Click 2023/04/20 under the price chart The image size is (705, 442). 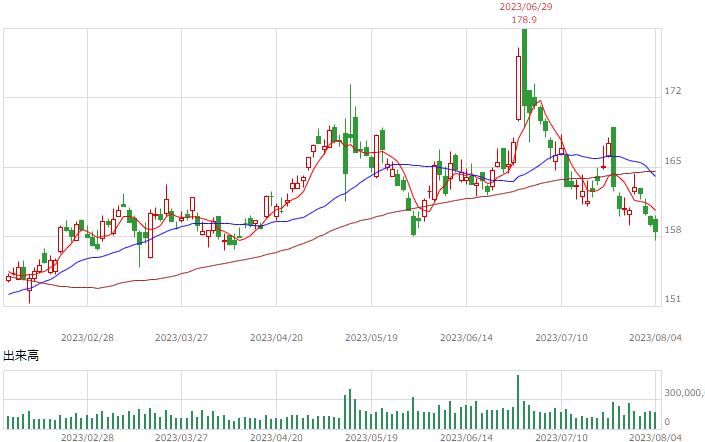[277, 338]
